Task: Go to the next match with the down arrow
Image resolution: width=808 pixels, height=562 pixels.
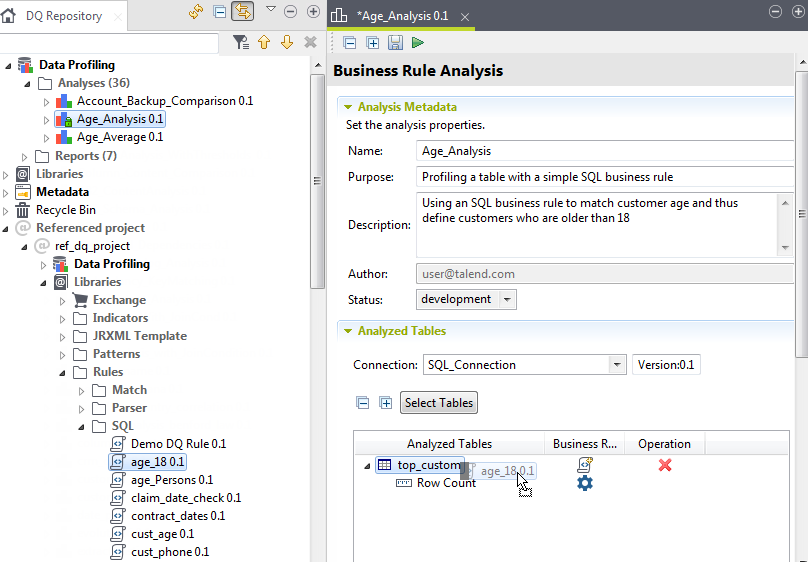Action: tap(287, 42)
